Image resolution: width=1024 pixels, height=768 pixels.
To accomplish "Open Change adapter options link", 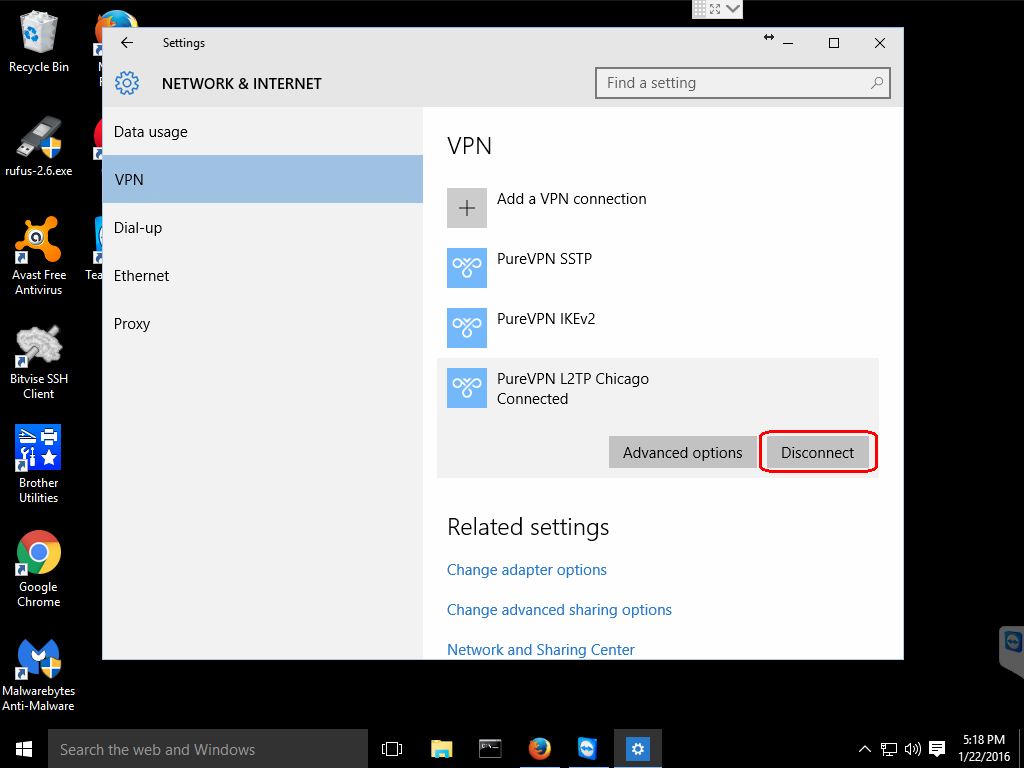I will 526,569.
